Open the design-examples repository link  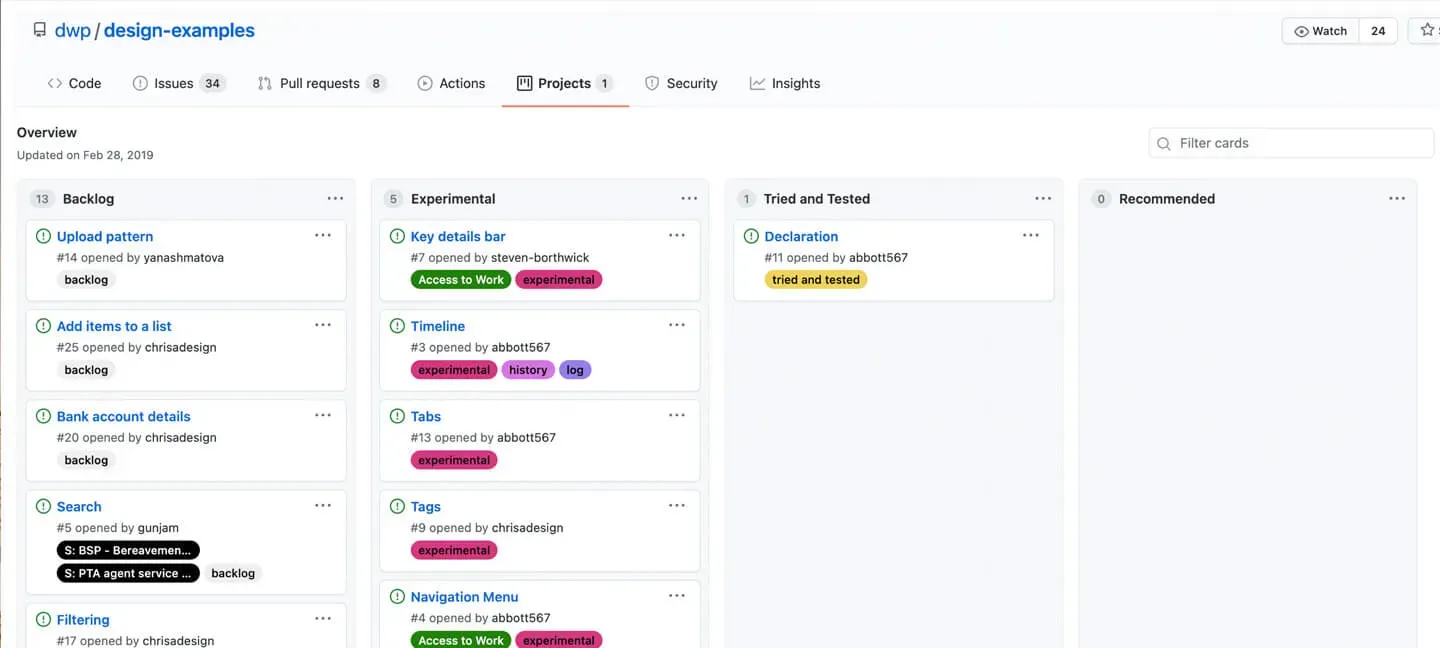pos(179,31)
